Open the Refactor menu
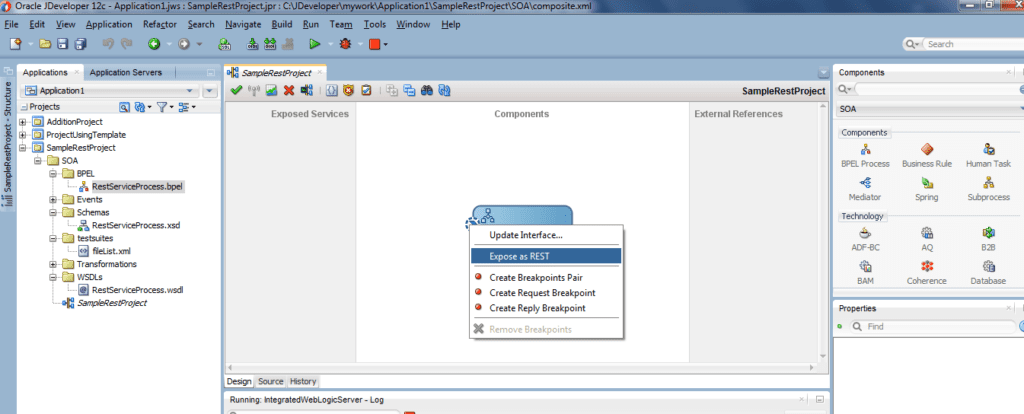The image size is (1024, 414). (x=160, y=24)
